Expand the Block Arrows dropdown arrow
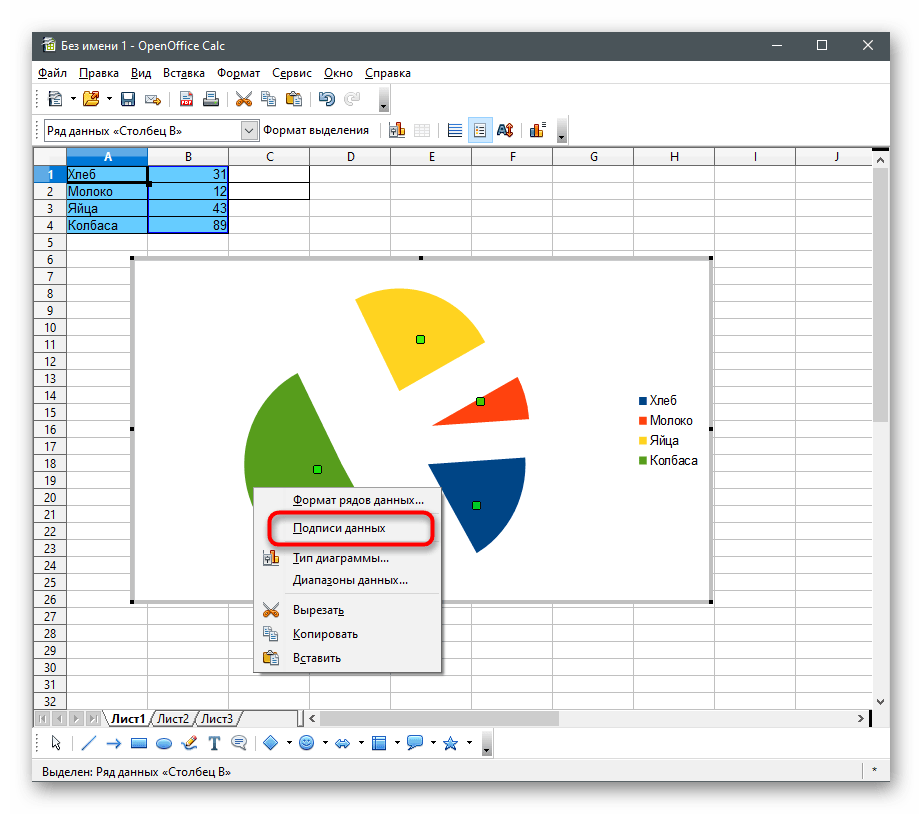 click(361, 743)
